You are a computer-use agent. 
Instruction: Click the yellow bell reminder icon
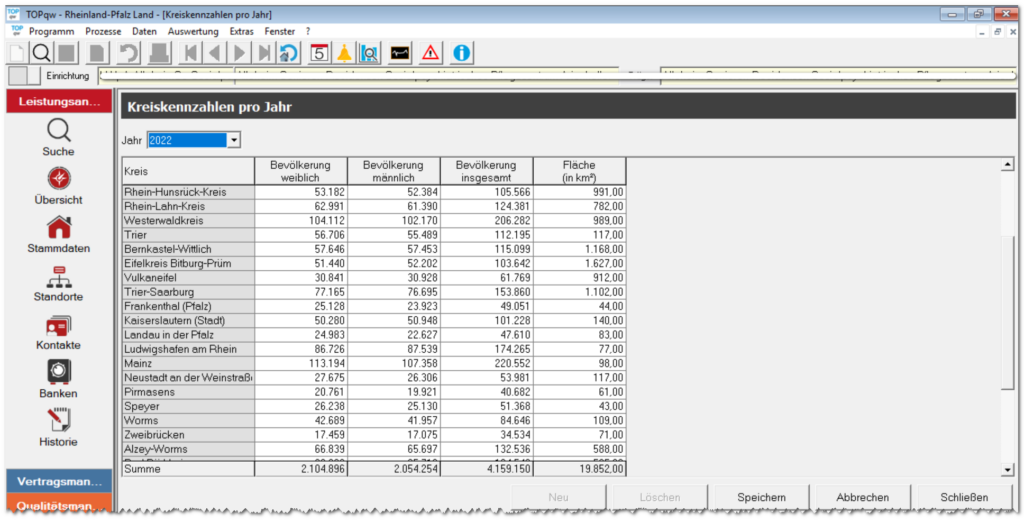pos(344,53)
